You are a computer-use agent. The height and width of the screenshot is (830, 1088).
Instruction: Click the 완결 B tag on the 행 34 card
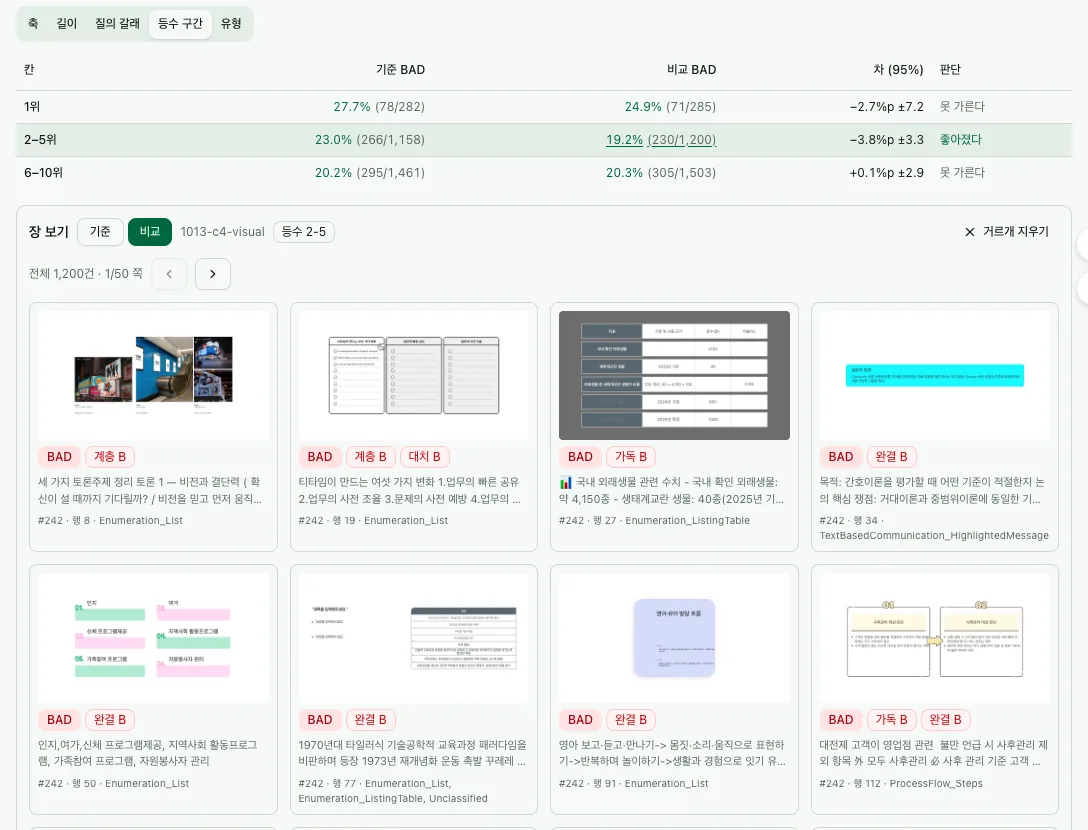pyautogui.click(x=892, y=457)
